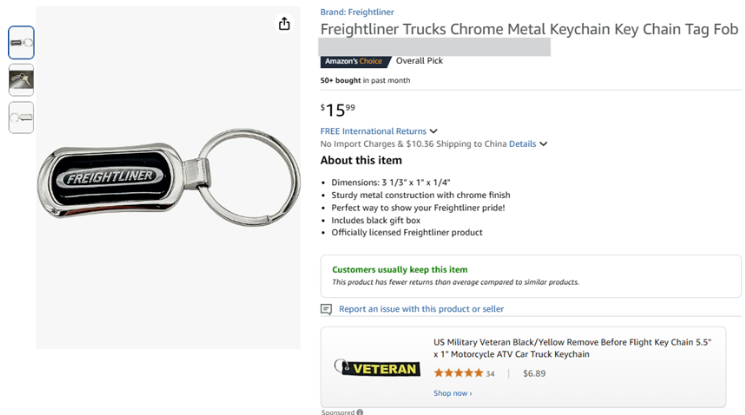Select the first keychain thumbnail

(x=21, y=43)
